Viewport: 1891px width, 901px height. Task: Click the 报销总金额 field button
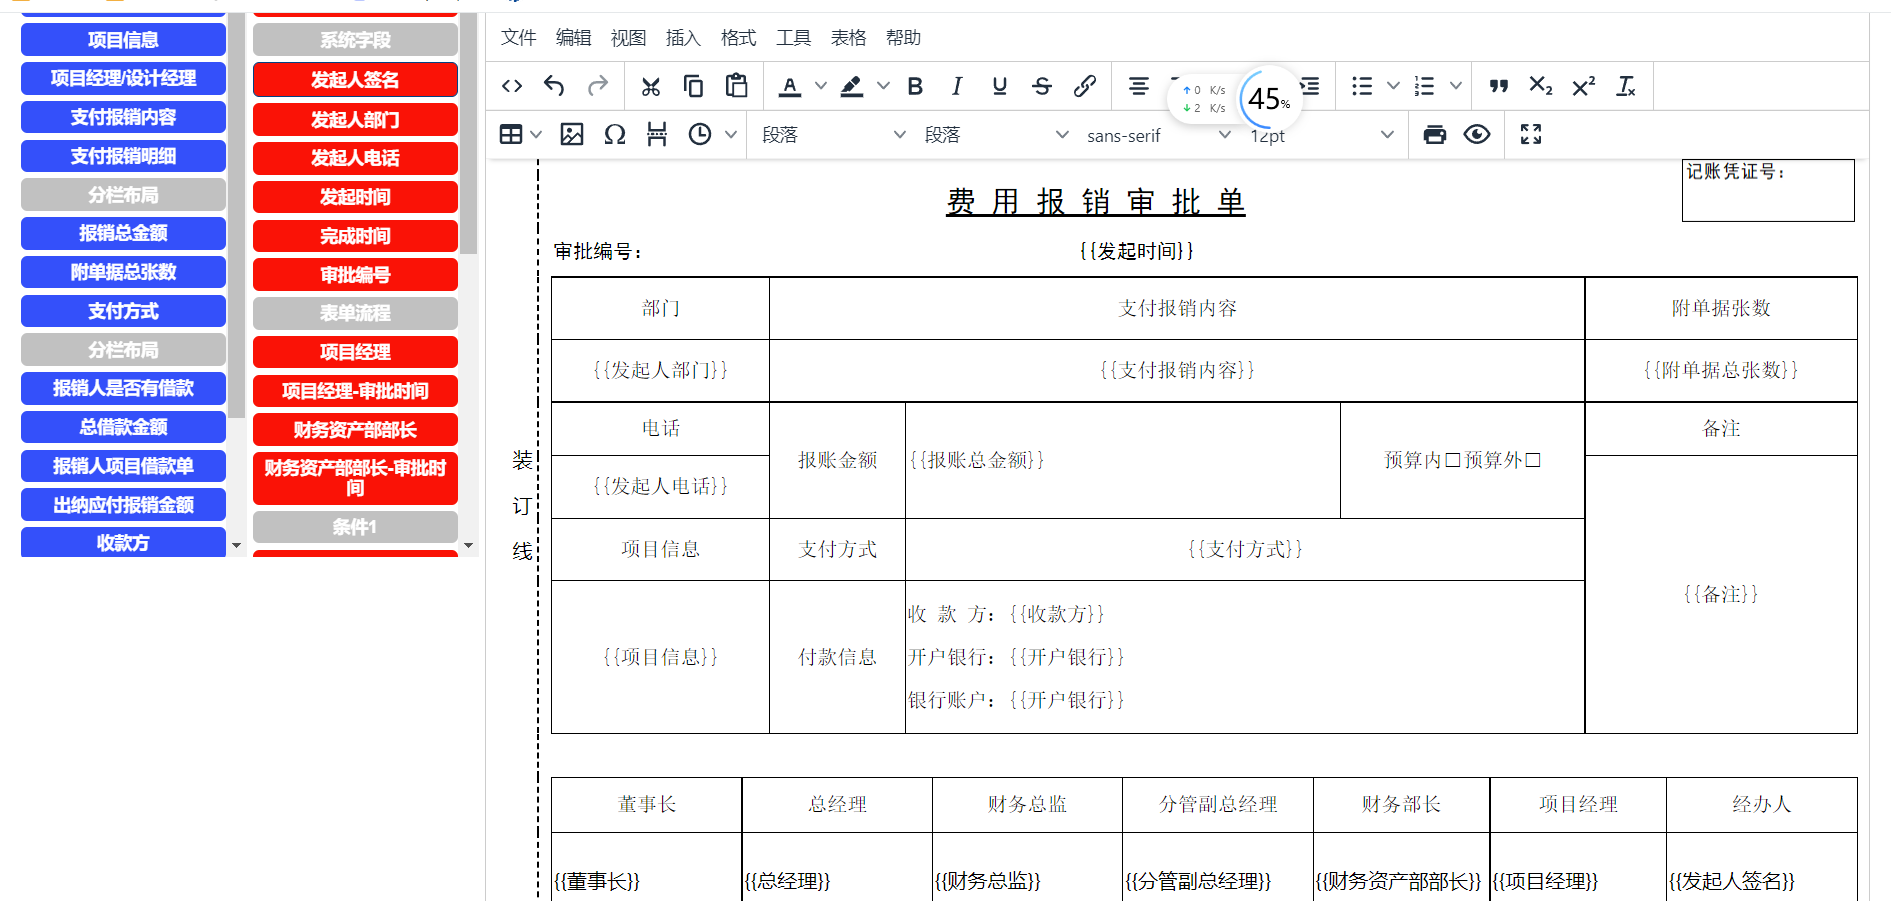123,233
